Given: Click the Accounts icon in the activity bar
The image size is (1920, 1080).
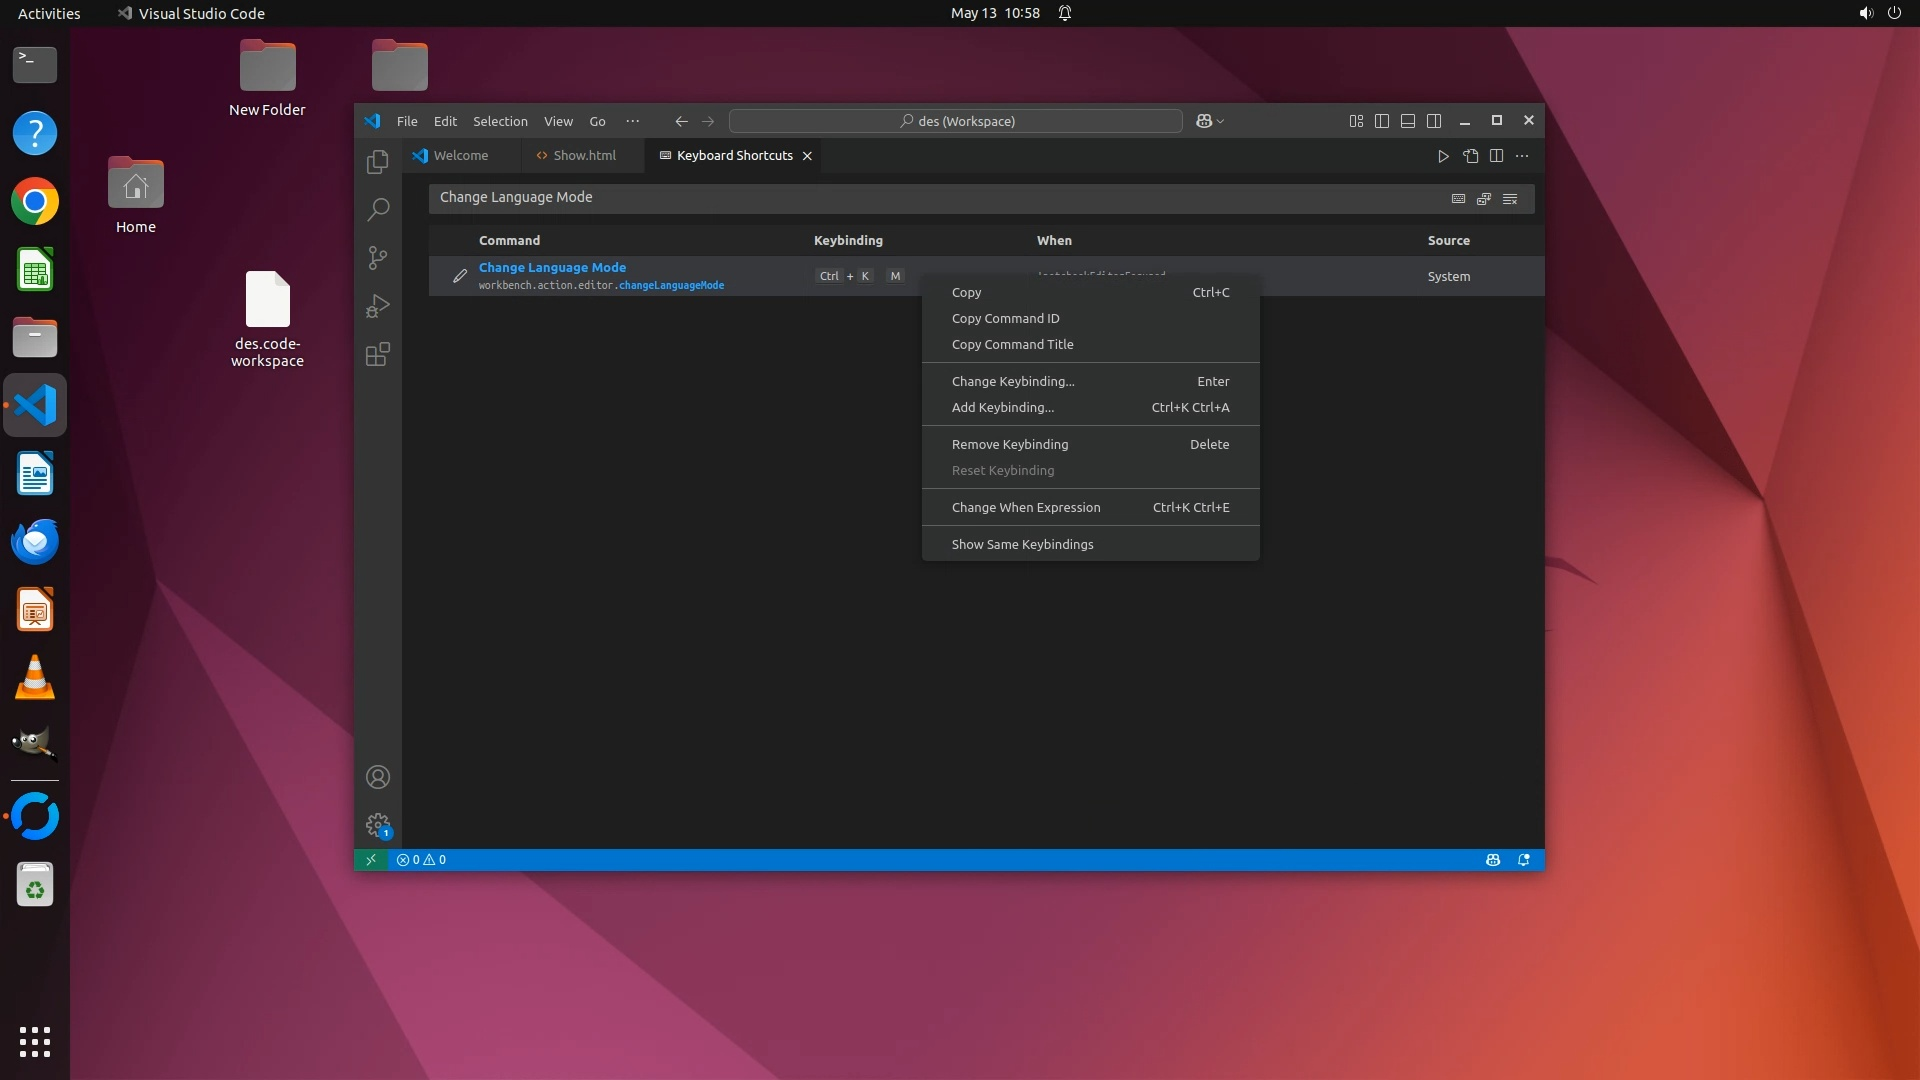Looking at the screenshot, I should [377, 777].
